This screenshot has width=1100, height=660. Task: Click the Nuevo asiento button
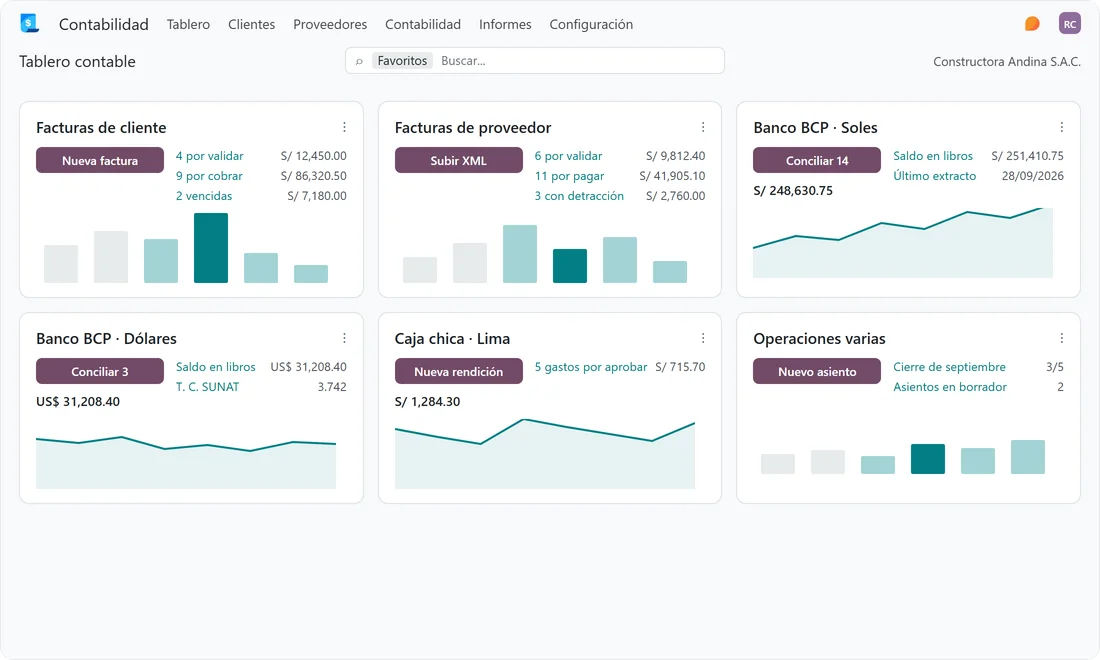817,371
